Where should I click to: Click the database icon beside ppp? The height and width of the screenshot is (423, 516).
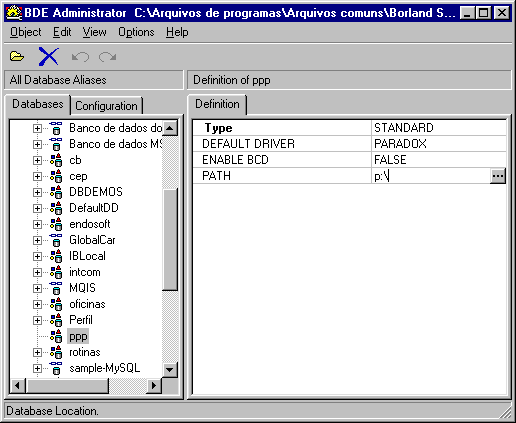click(x=56, y=336)
